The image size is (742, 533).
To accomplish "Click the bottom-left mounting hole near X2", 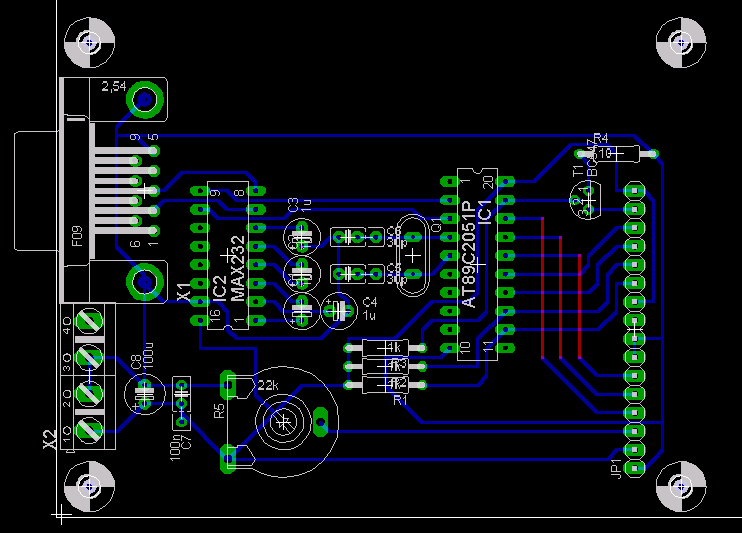I will [x=90, y=487].
